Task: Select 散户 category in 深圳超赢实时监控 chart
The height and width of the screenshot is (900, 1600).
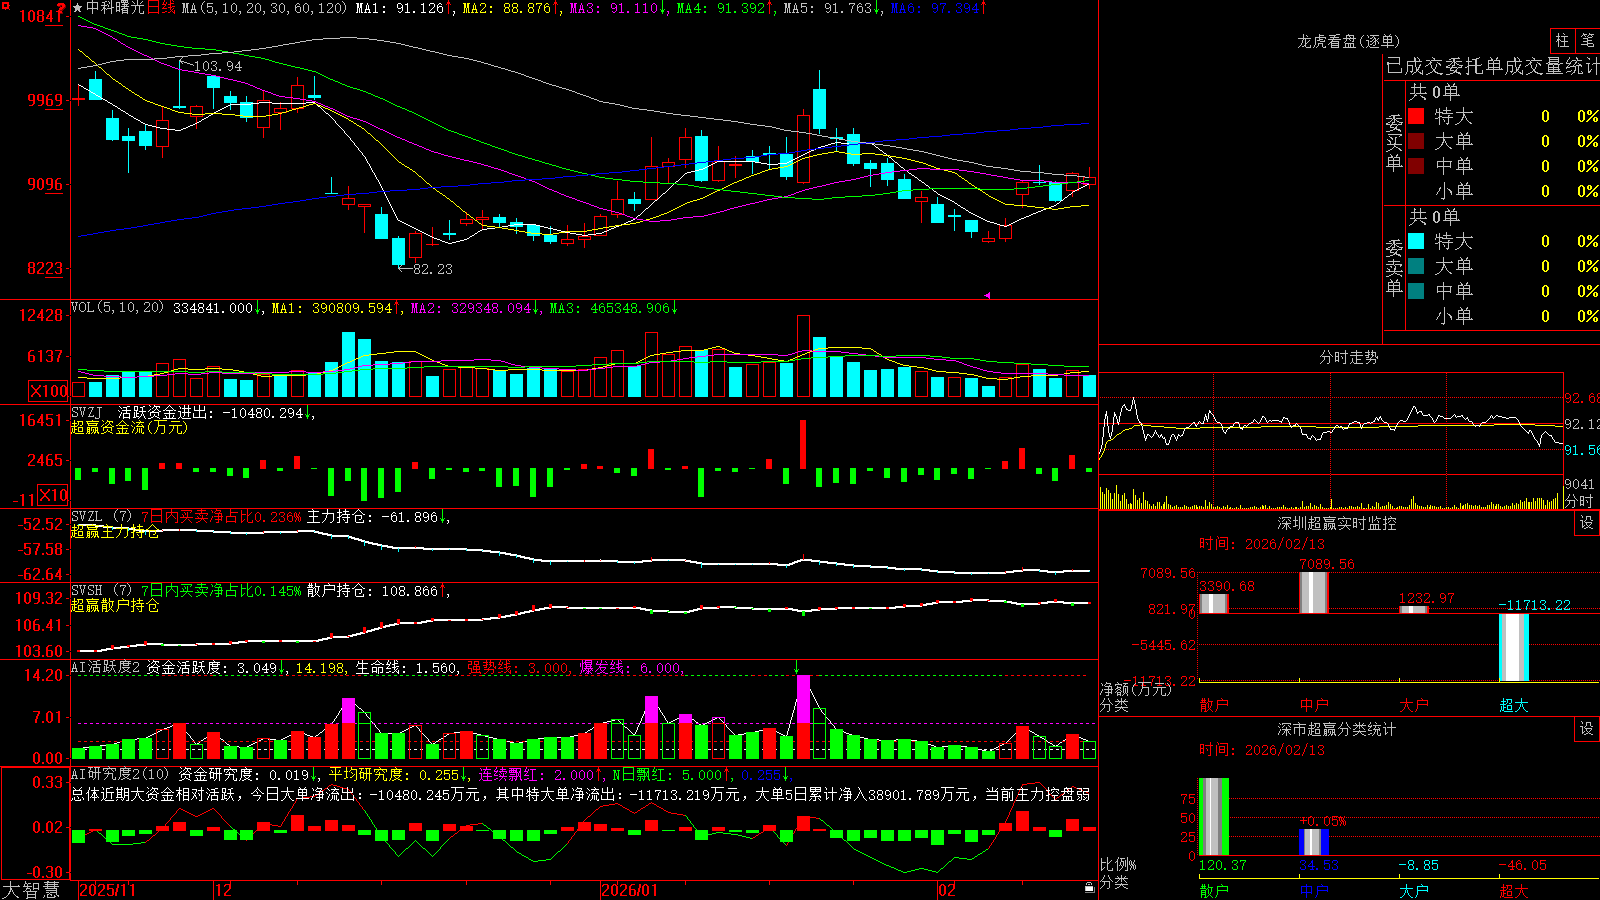Action: 1214,705
